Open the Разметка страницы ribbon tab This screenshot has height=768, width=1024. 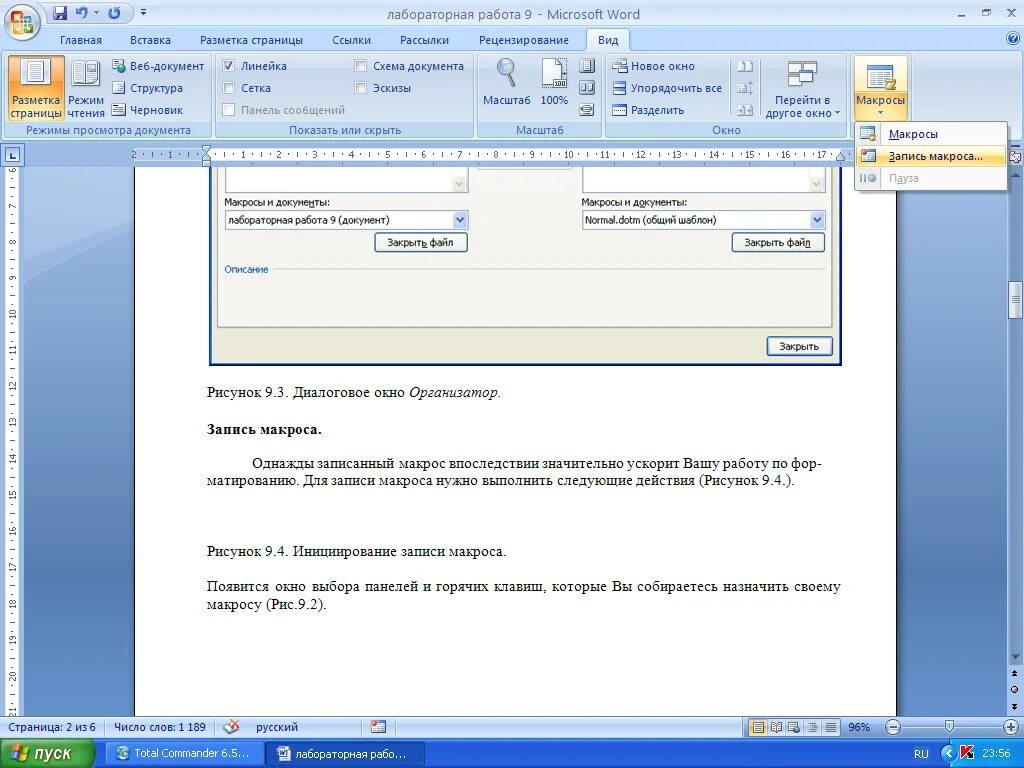click(251, 40)
